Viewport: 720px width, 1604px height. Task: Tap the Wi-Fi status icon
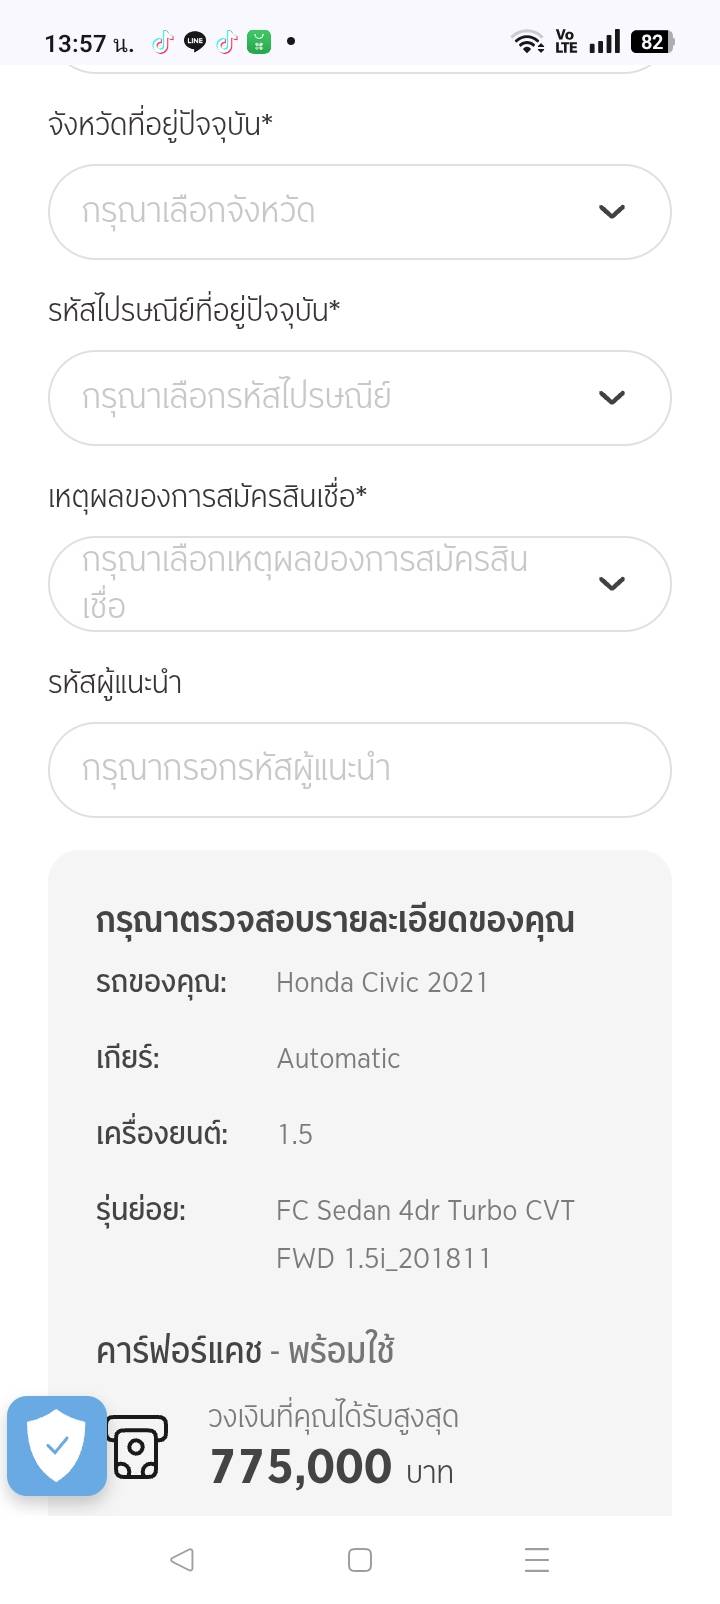pyautogui.click(x=527, y=42)
